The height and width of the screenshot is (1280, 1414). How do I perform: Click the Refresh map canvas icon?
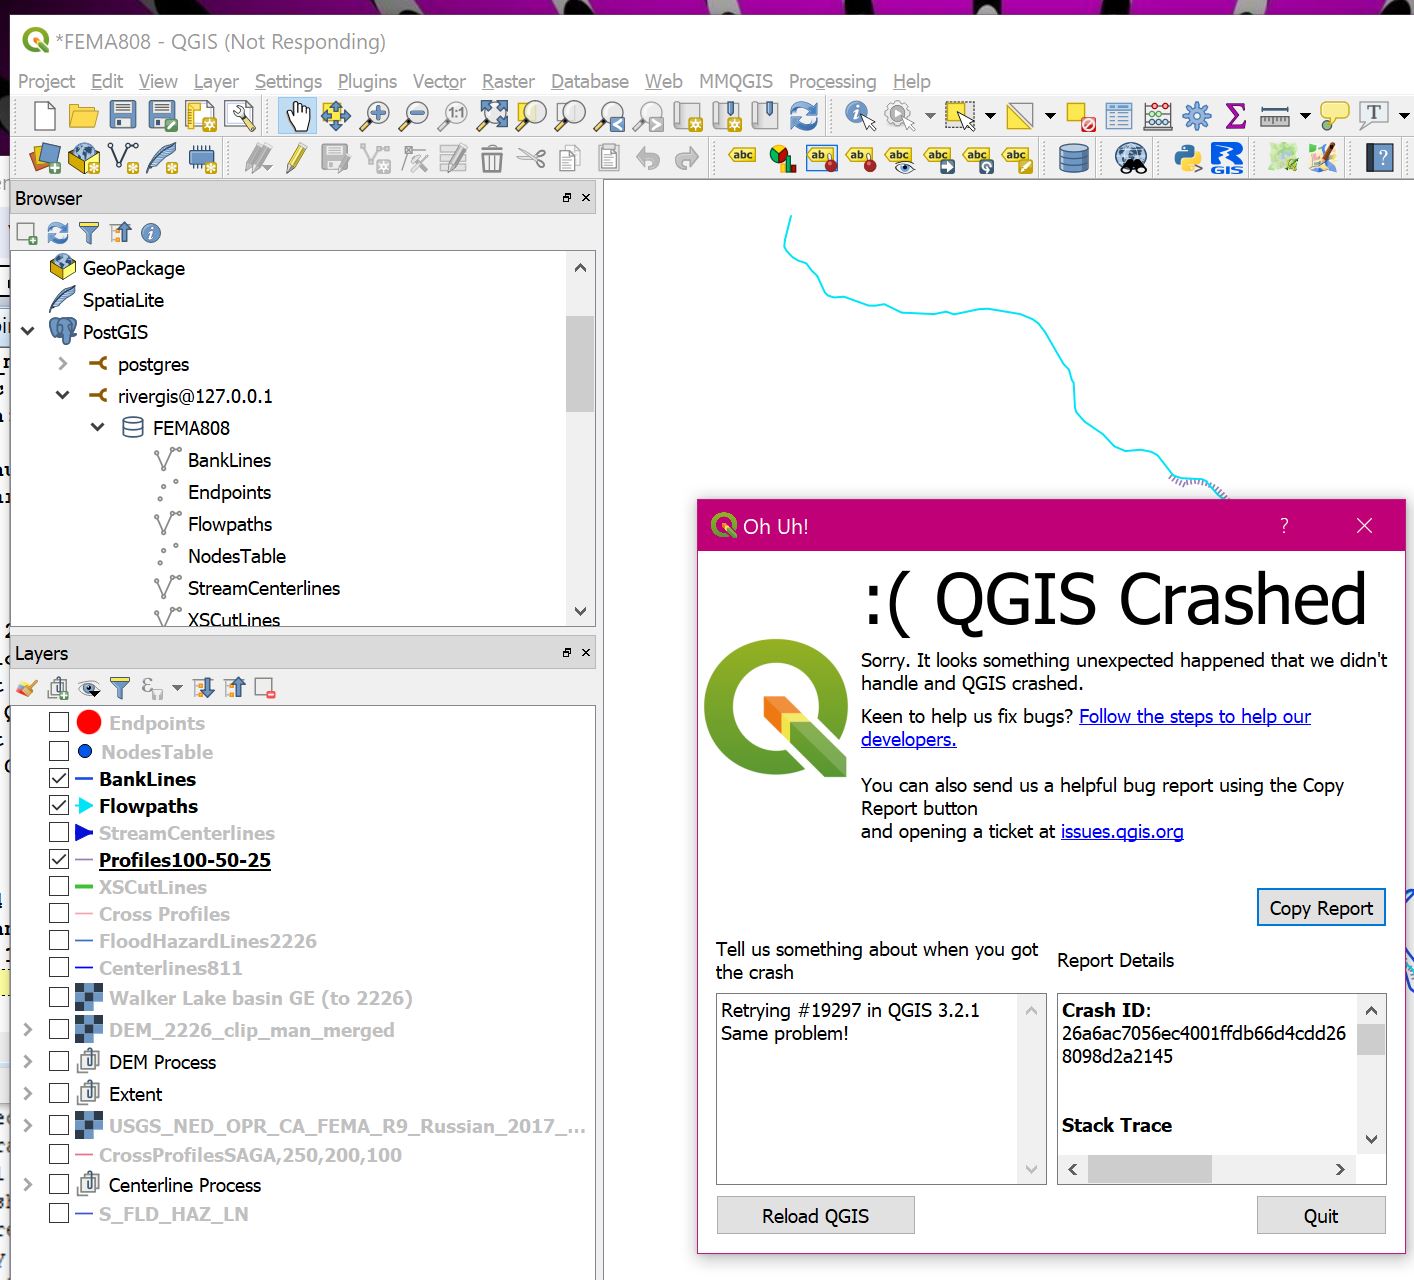click(x=804, y=116)
